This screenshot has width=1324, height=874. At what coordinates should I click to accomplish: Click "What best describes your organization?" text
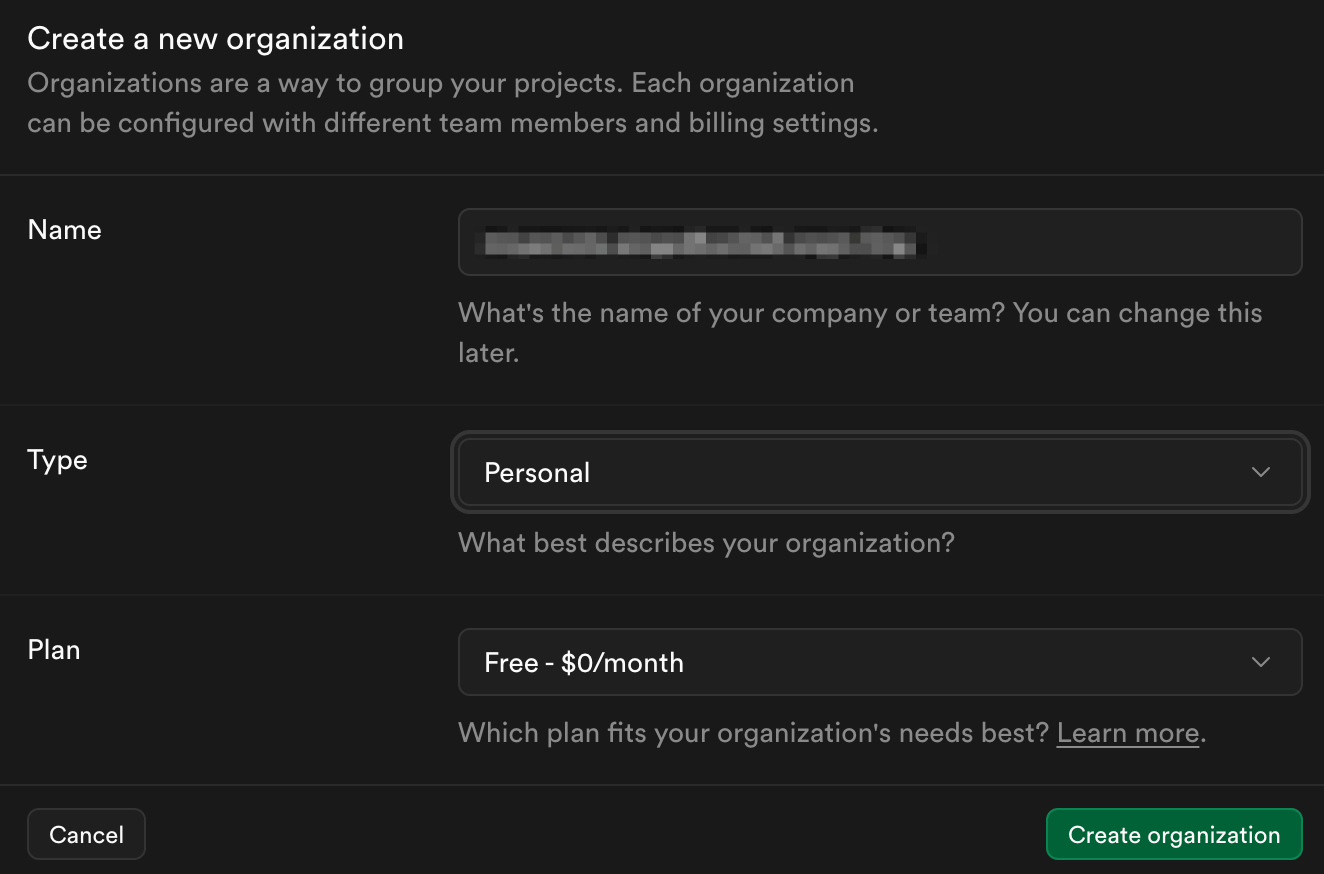click(x=706, y=543)
